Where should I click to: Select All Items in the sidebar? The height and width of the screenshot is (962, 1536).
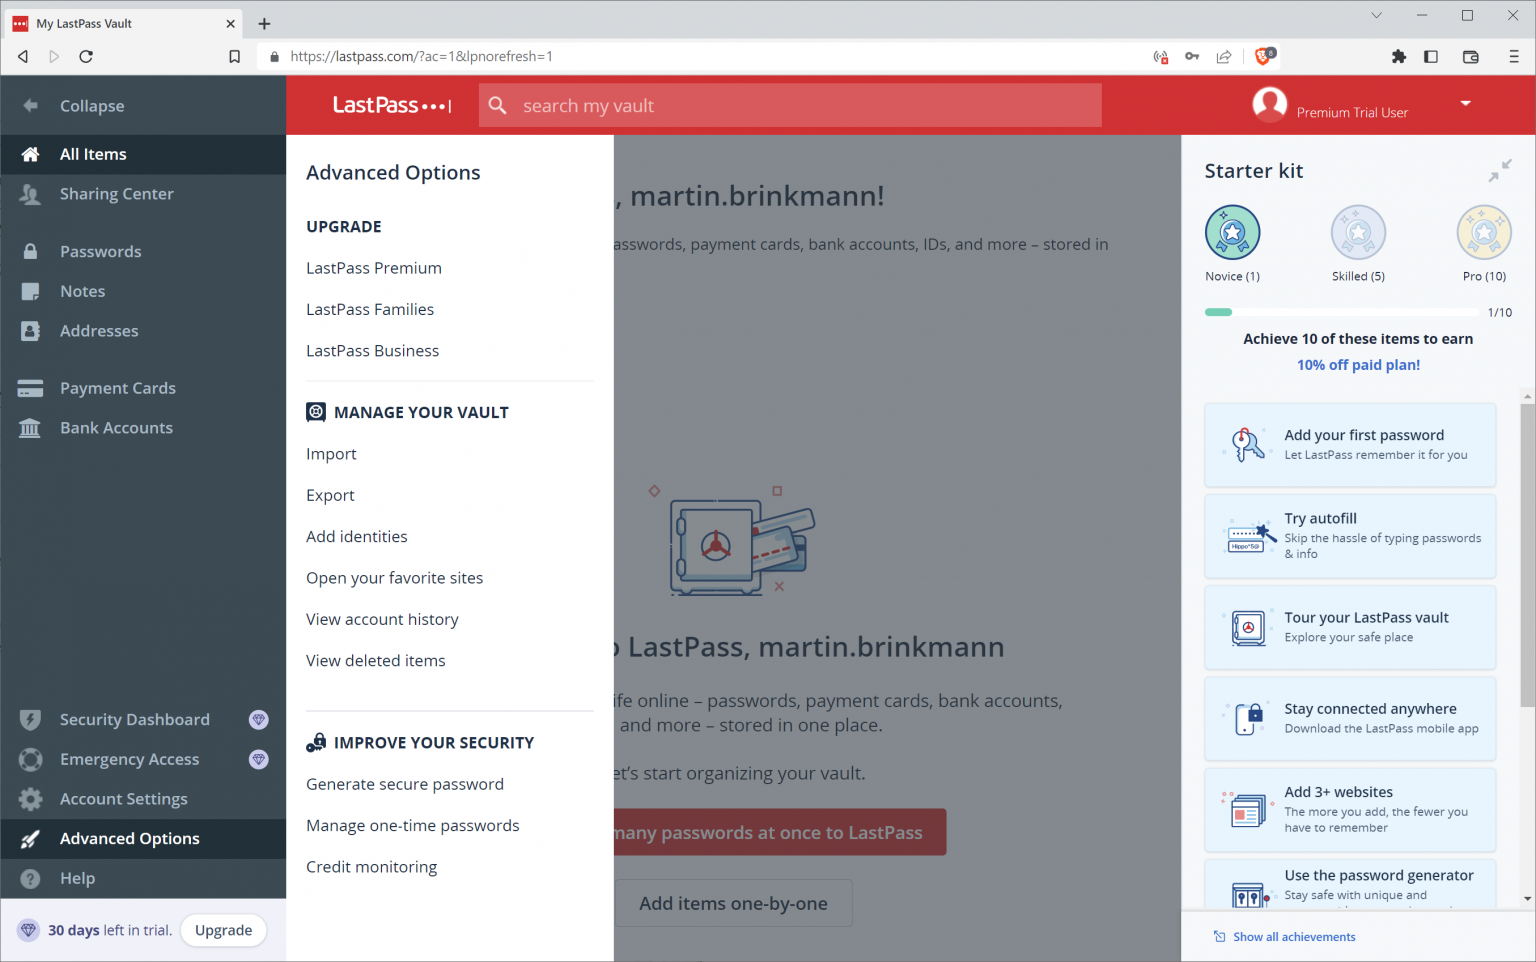point(92,154)
